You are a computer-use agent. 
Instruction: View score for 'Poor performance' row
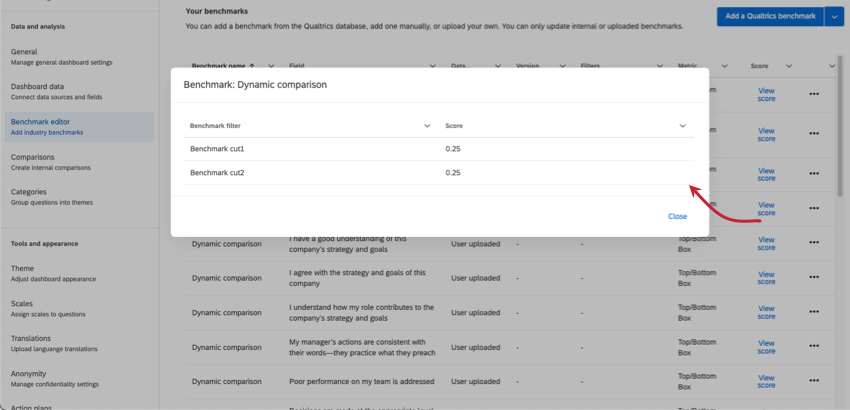pyautogui.click(x=766, y=381)
